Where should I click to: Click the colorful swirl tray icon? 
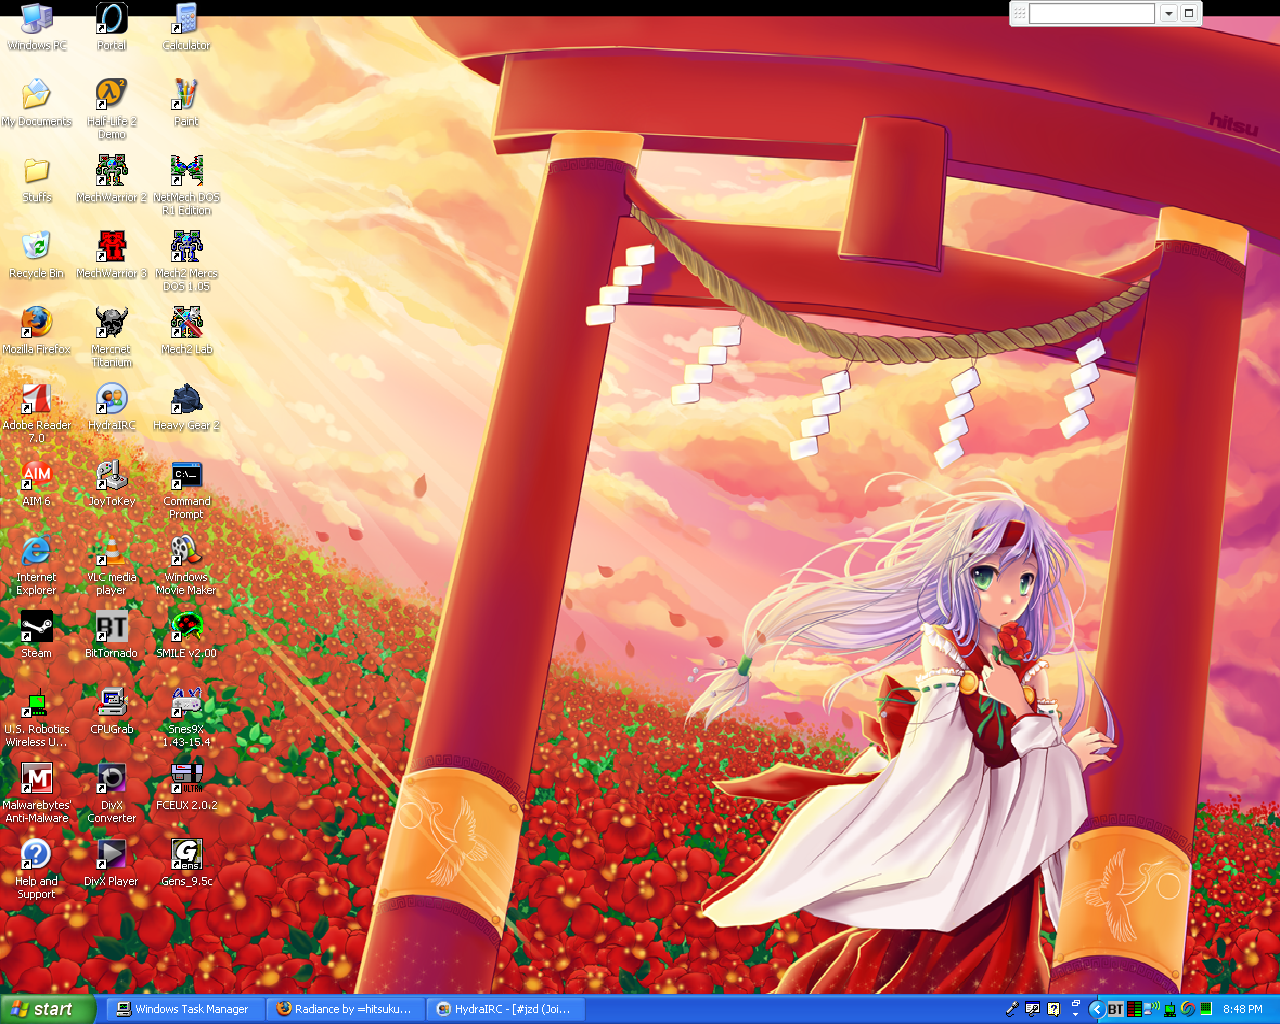coord(1188,1009)
